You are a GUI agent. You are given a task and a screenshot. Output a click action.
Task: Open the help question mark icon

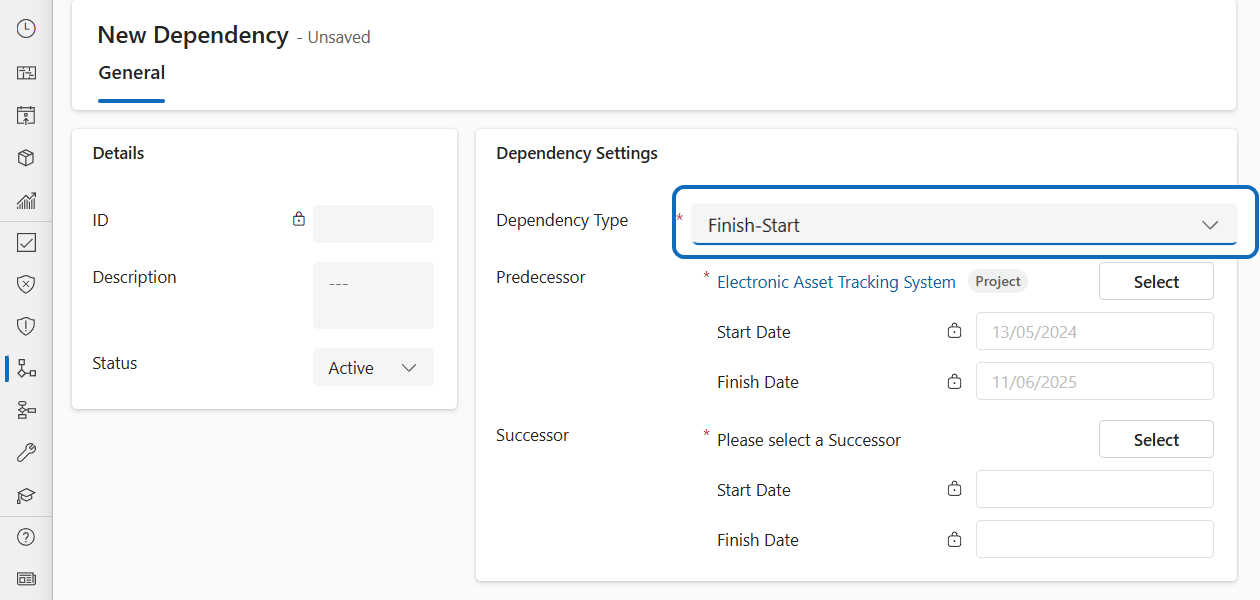[26, 537]
